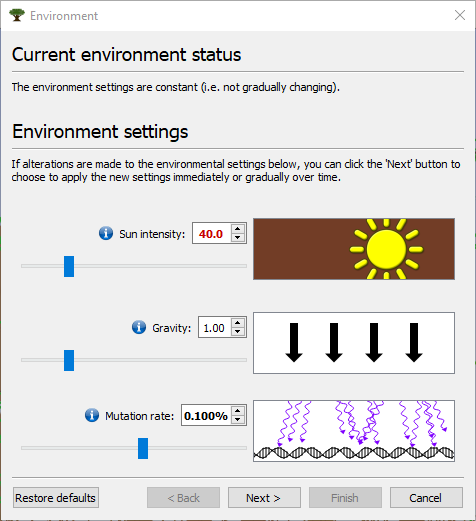Click the Mutation rate info icon
476x521 pixels.
[x=92, y=415]
